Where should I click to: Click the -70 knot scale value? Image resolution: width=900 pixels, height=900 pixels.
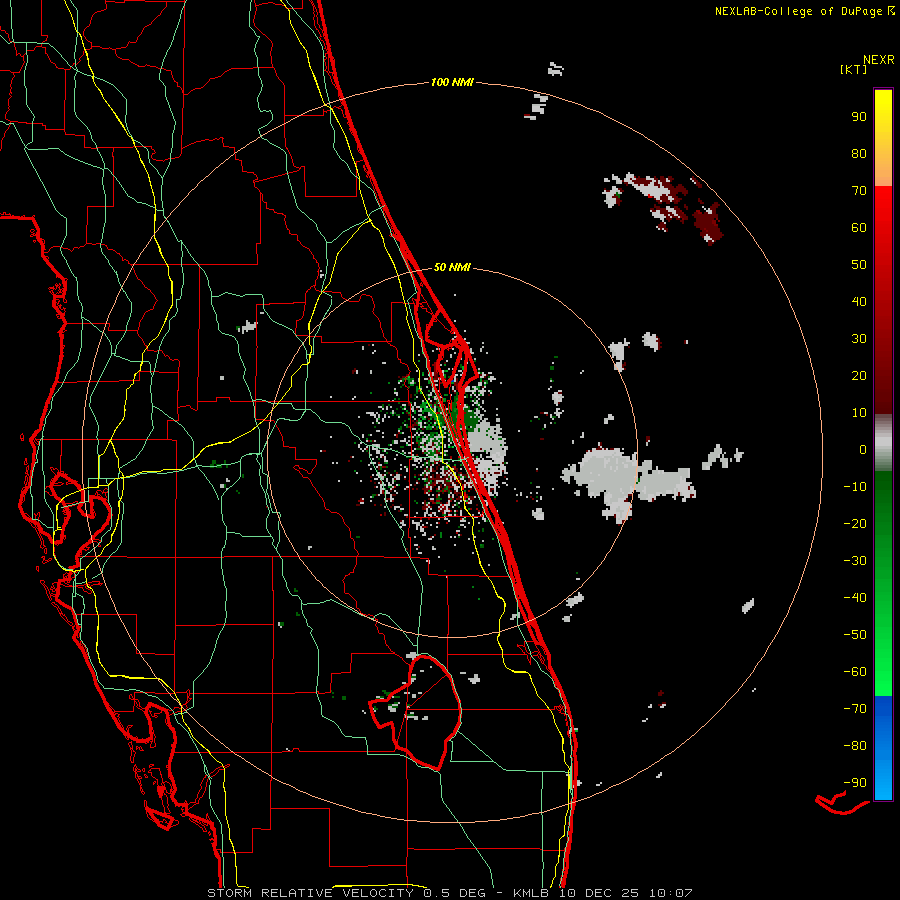coord(855,709)
